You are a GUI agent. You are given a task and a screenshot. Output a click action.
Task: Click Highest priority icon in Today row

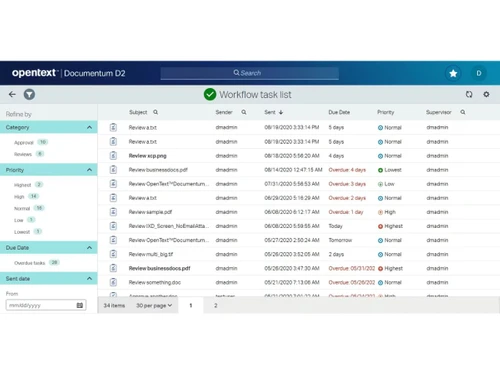pos(380,226)
